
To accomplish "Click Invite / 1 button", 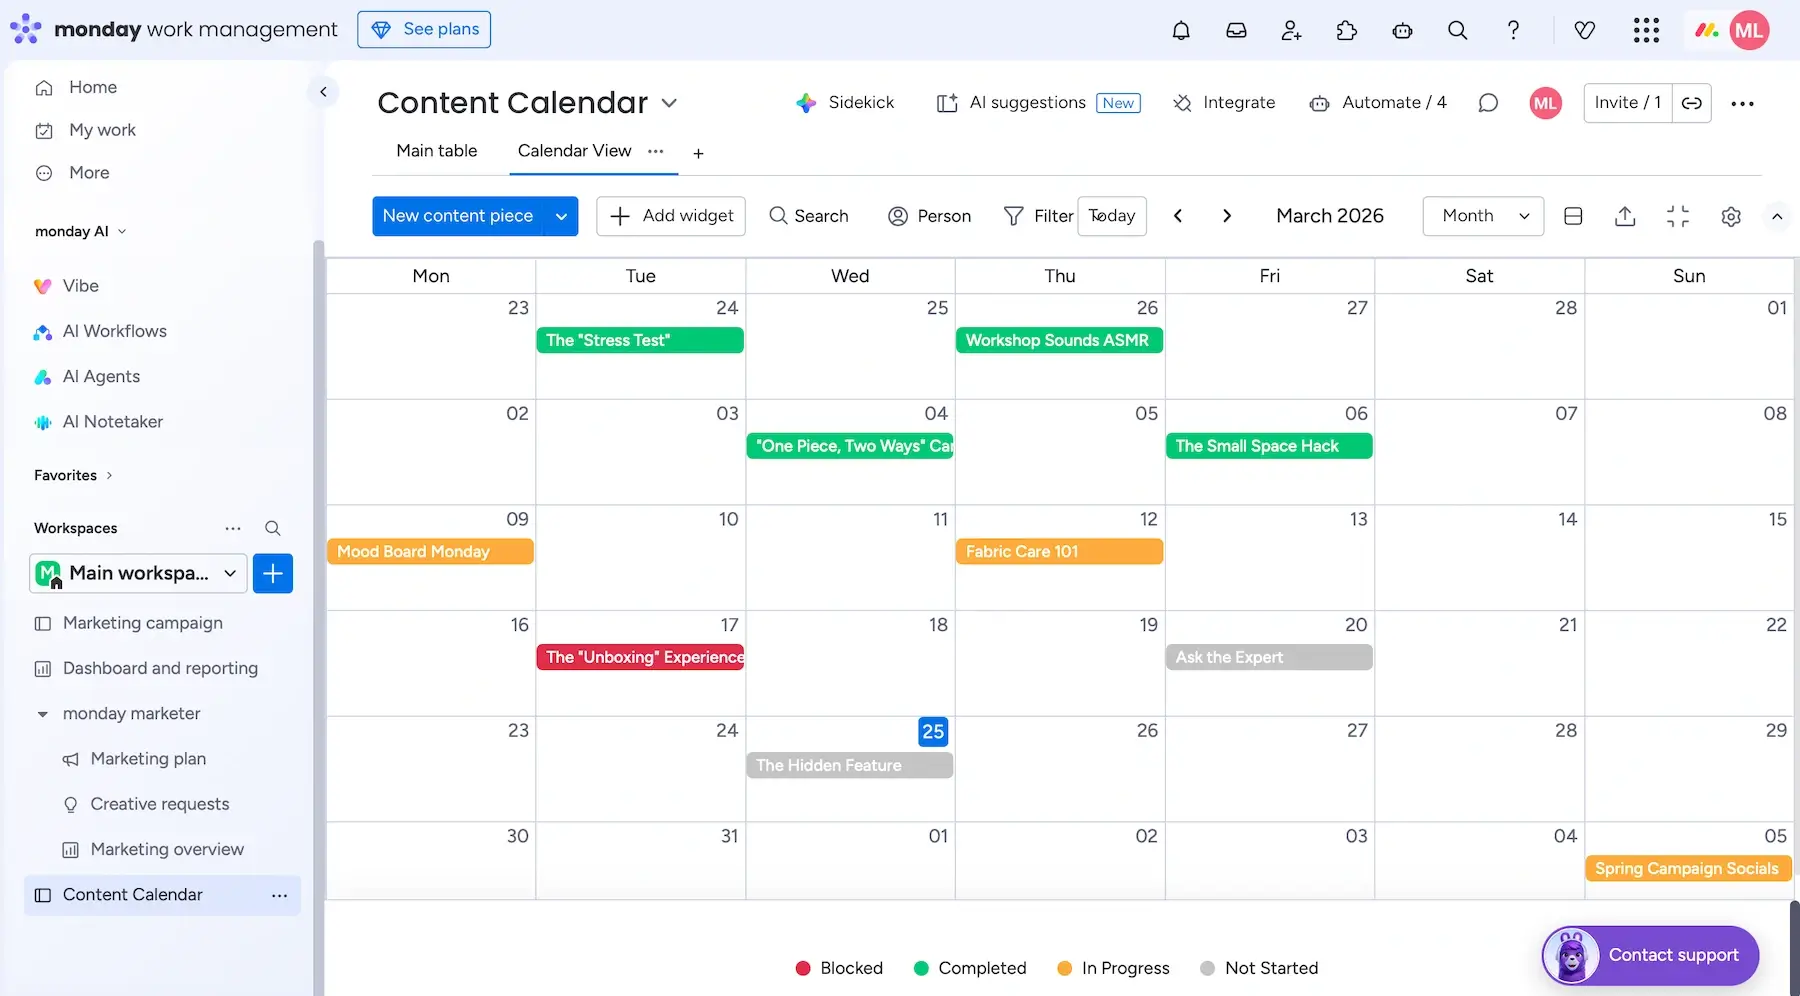I will 1626,102.
